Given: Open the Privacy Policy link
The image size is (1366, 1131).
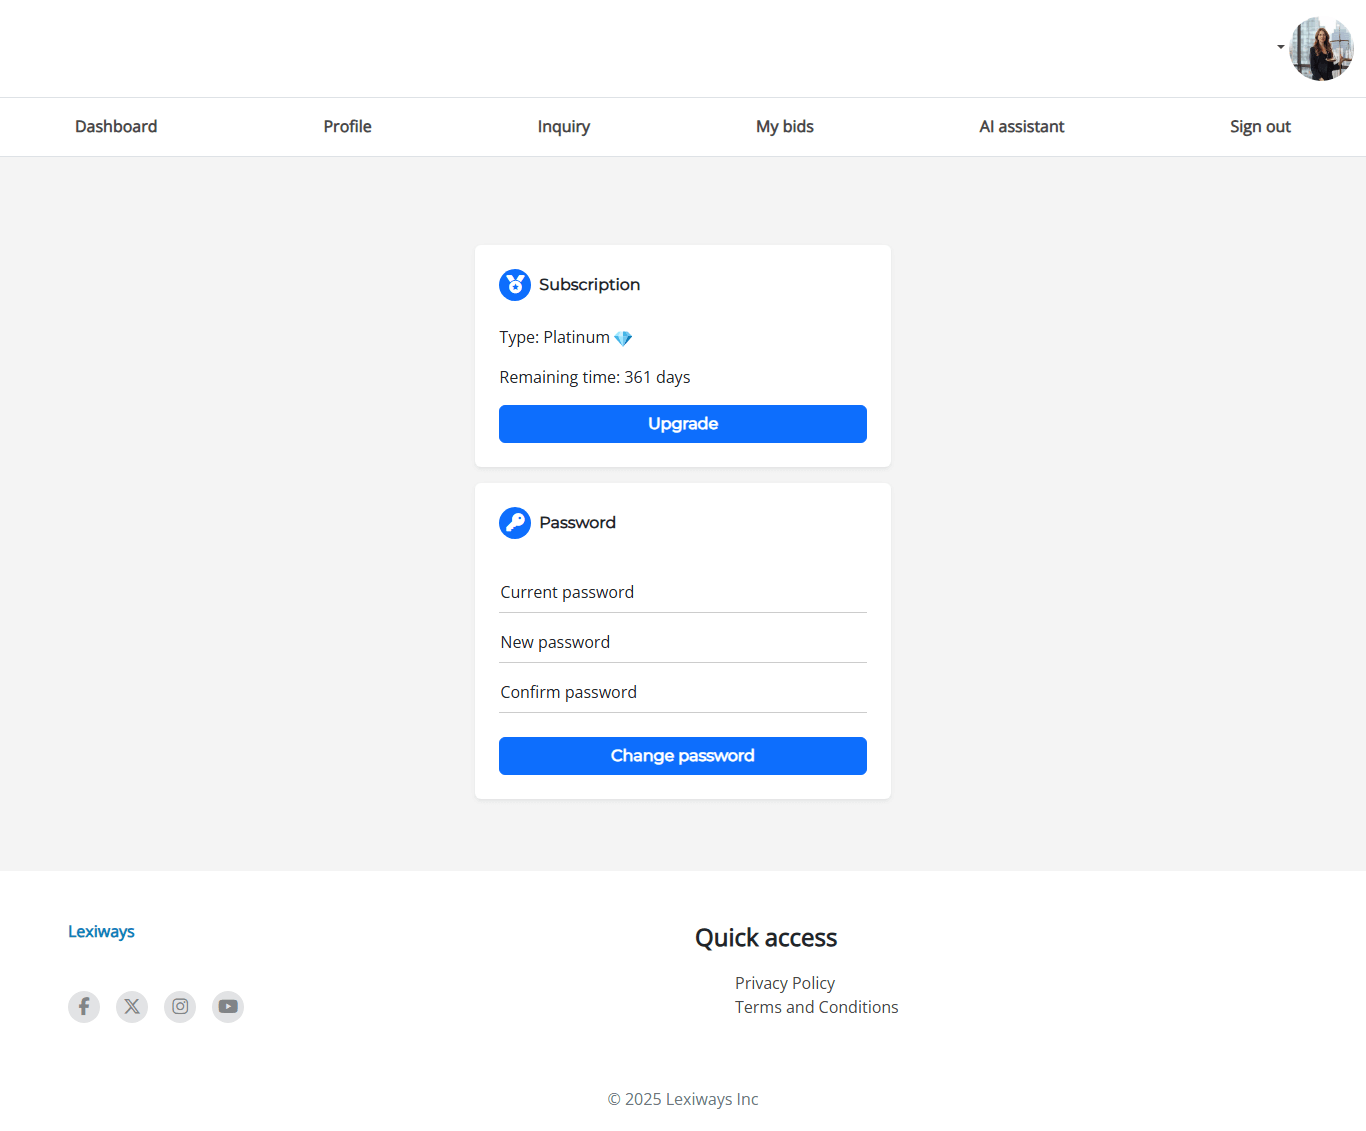Looking at the screenshot, I should 784,983.
